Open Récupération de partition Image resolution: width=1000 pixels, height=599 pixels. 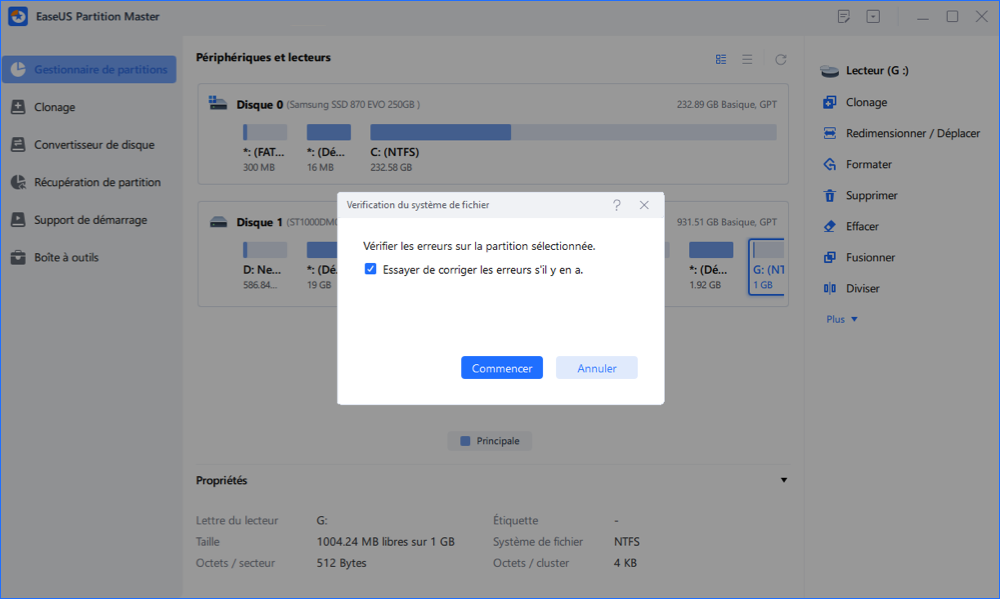96,182
